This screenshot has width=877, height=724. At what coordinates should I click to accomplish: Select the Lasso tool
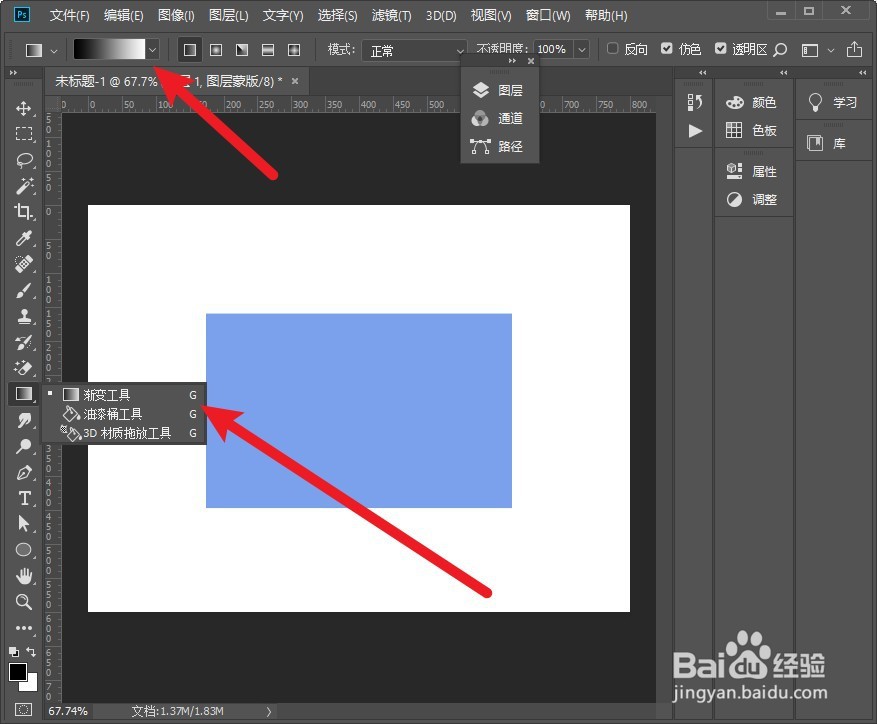[23, 160]
